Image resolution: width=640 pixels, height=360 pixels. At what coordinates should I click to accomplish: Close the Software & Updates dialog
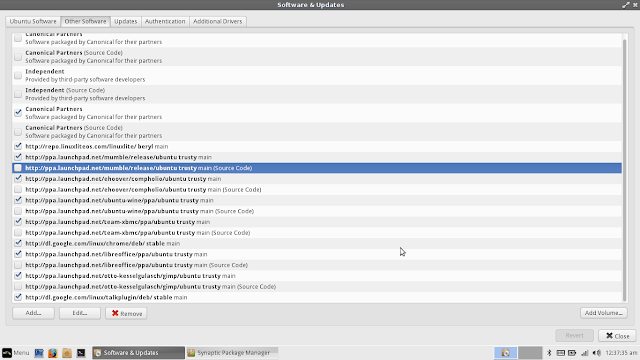[x=617, y=336]
